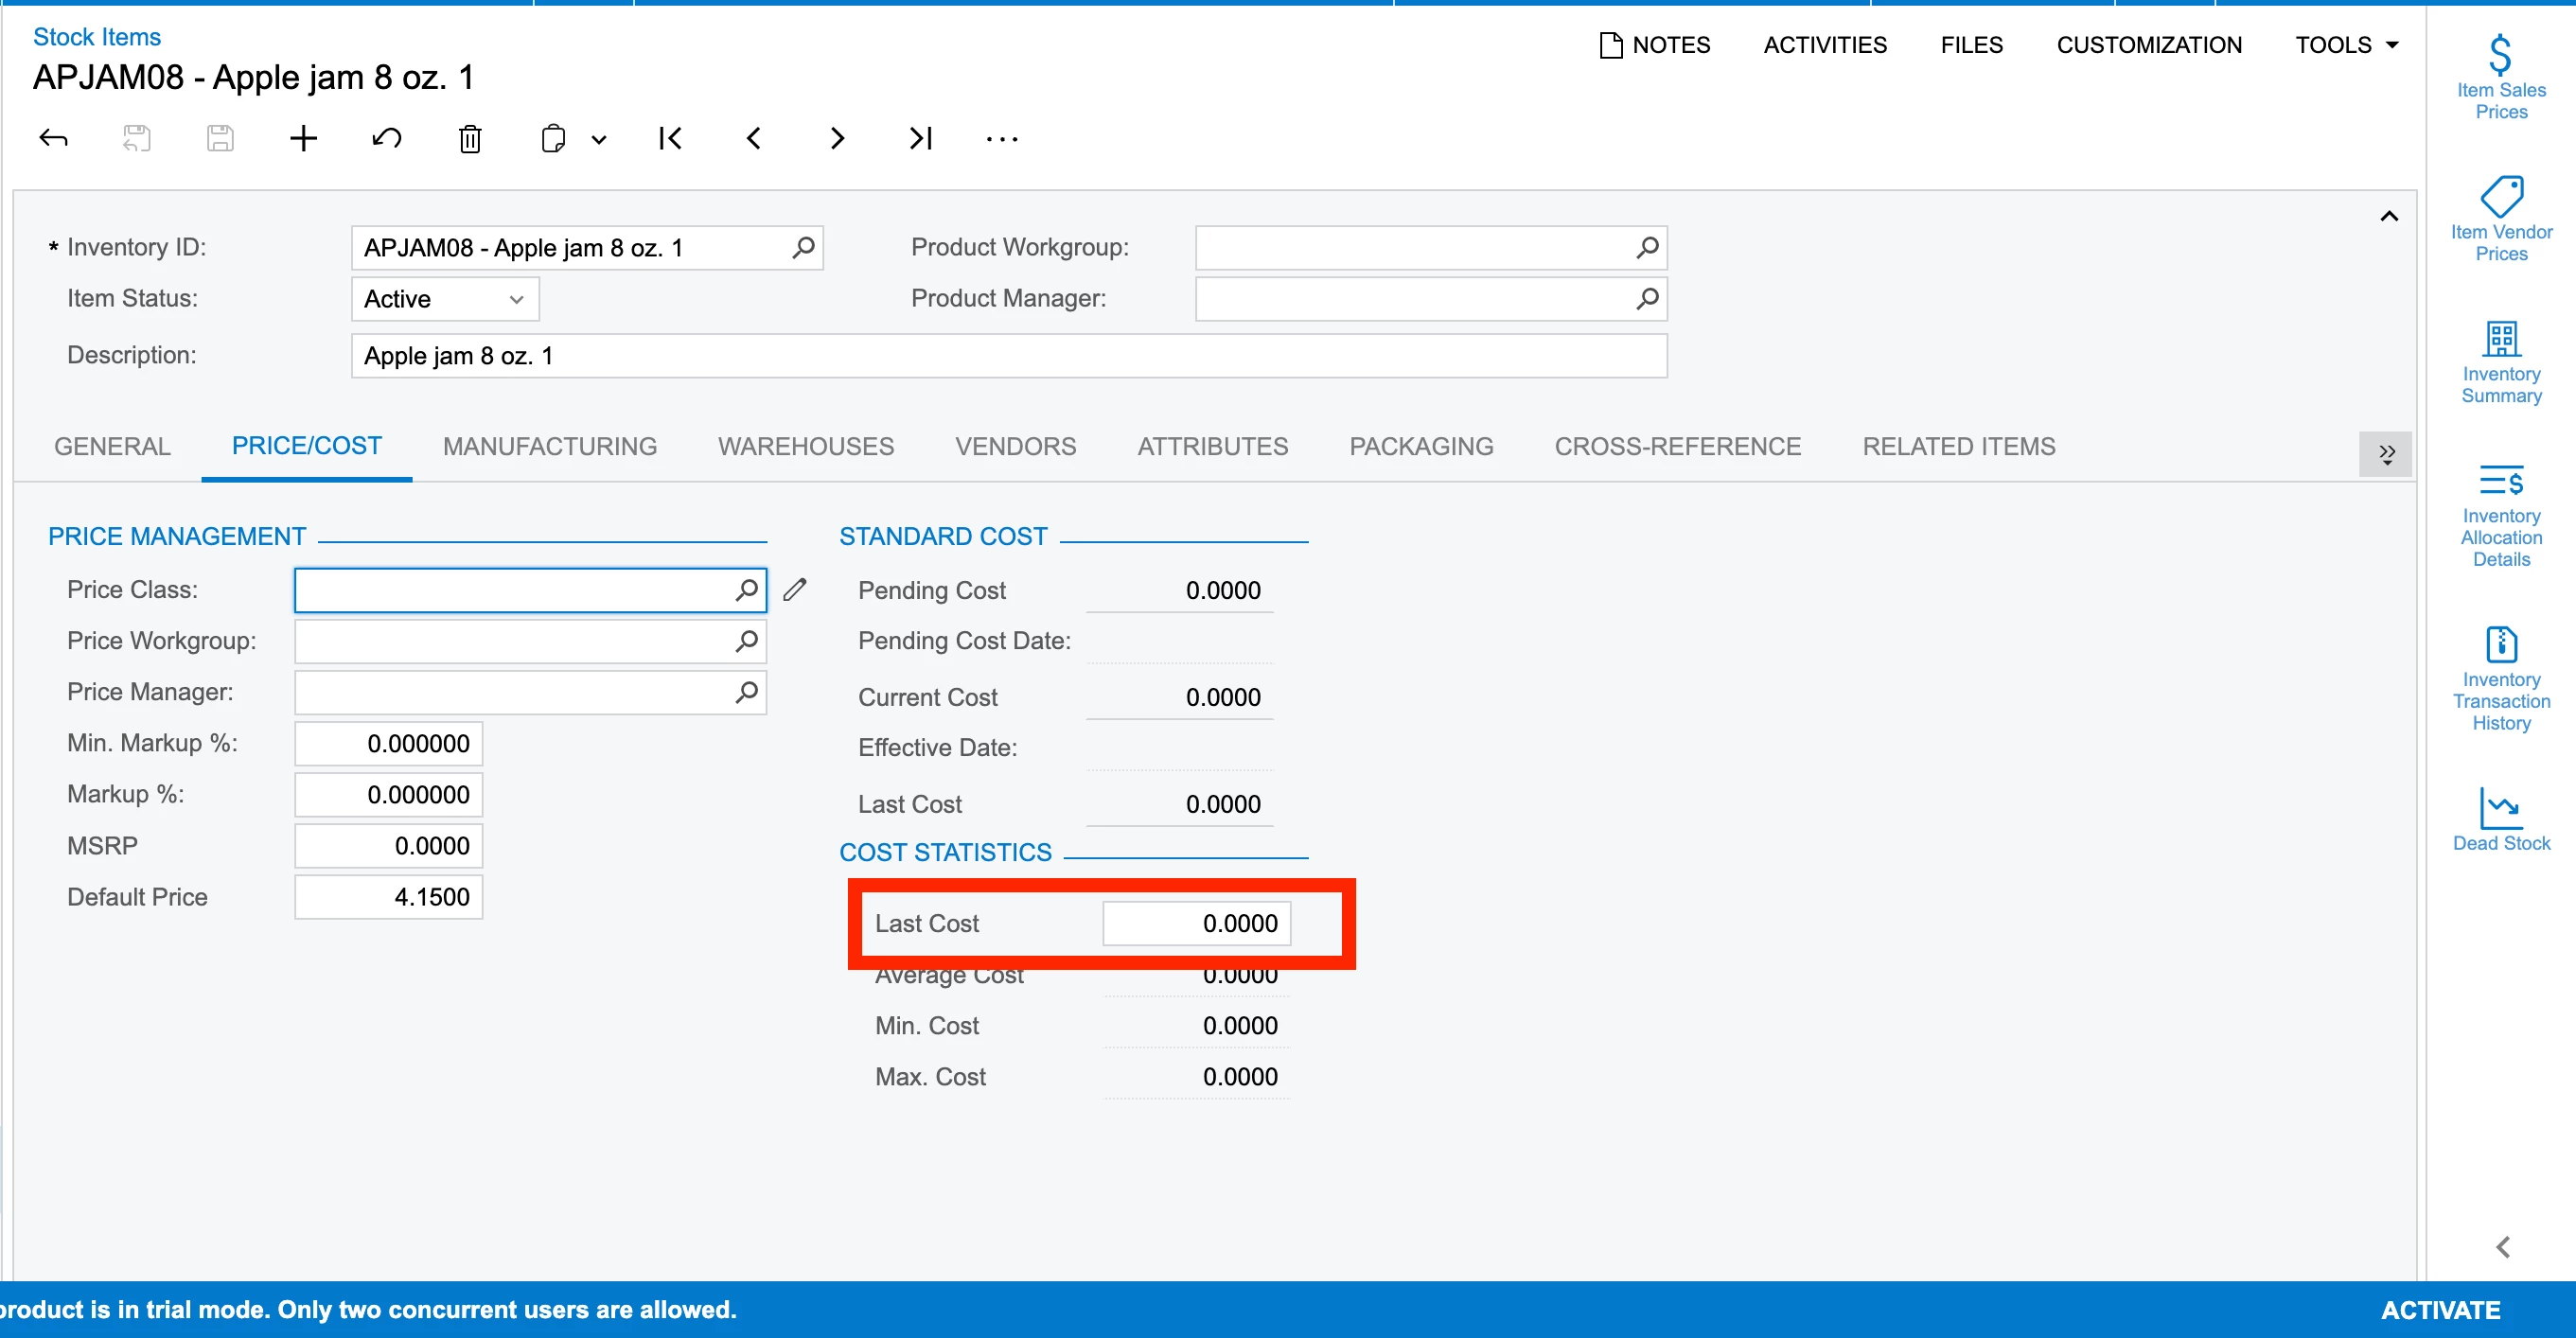Click the Add New Record plus icon
The height and width of the screenshot is (1338, 2576).
(x=303, y=138)
